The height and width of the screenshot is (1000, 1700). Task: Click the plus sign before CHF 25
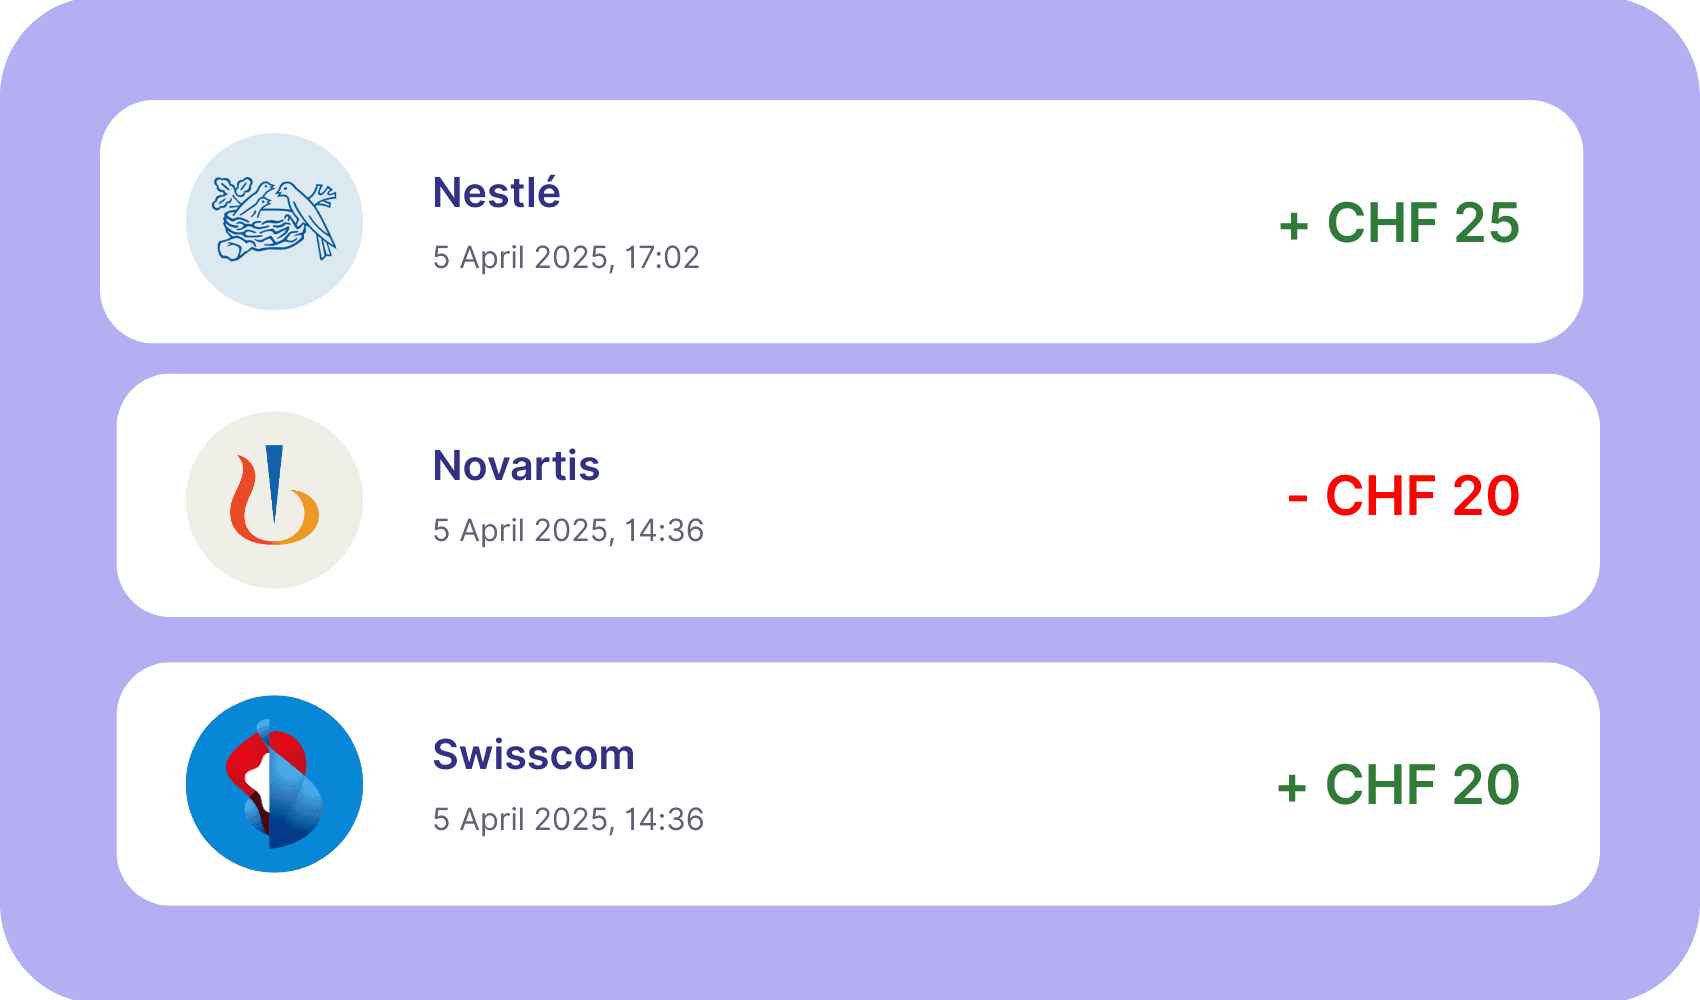1294,226
